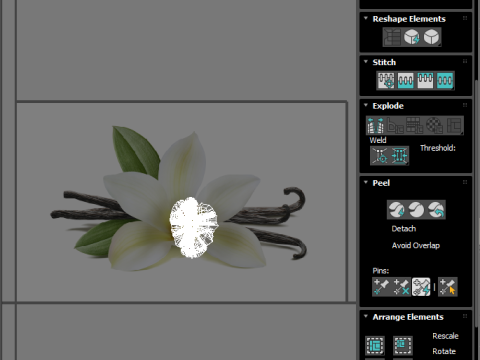480x360 pixels.
Task: Grab the Peel rollout grip handle
Action: [465, 182]
